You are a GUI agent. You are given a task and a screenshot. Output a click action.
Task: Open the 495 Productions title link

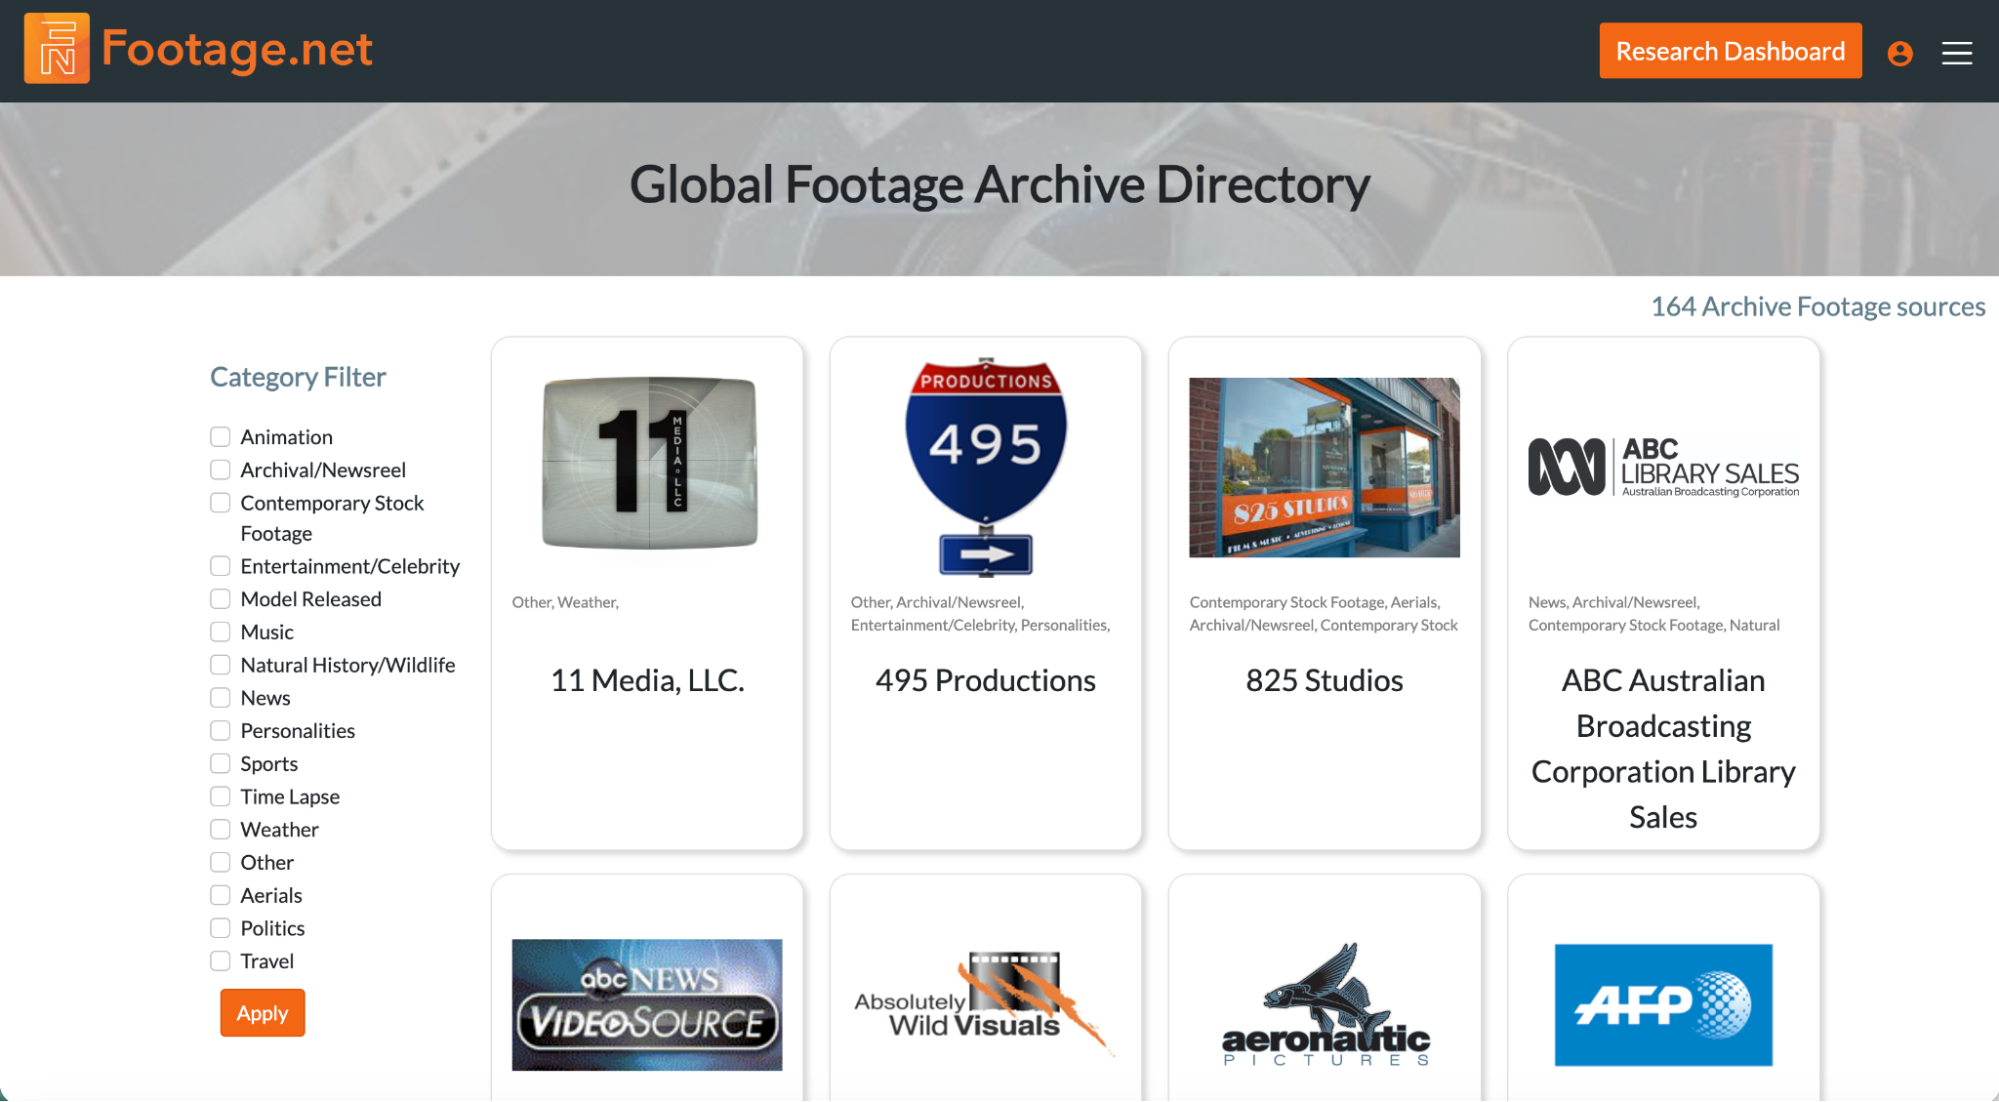click(x=986, y=680)
